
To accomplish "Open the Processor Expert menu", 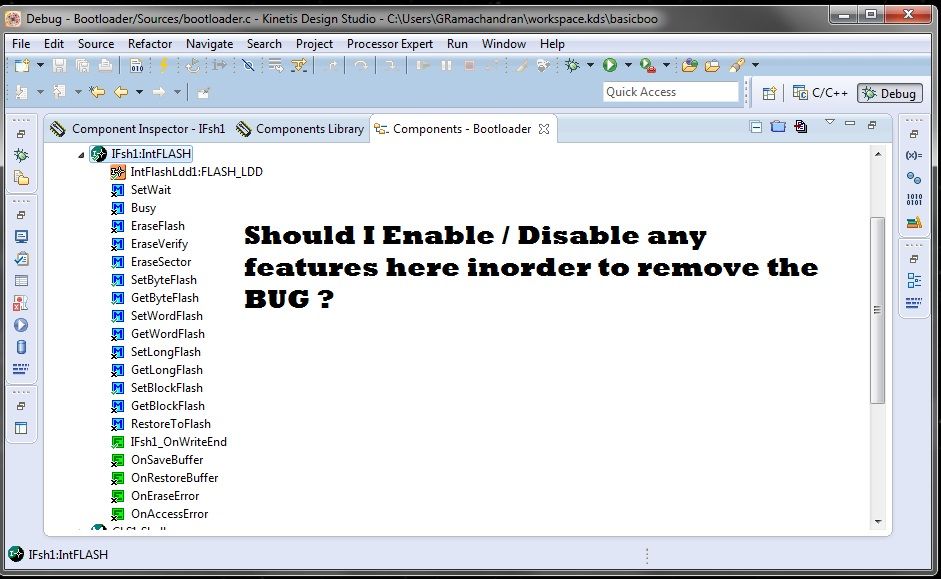I will (389, 44).
